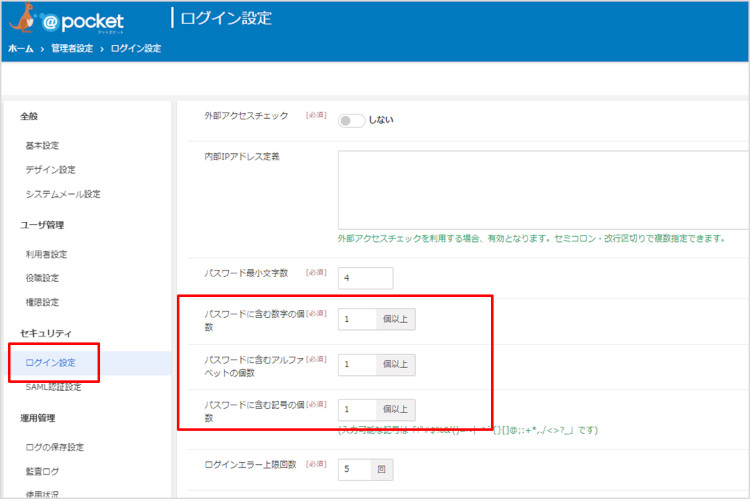Select ログイン設定 in the sidebar

[x=51, y=363]
